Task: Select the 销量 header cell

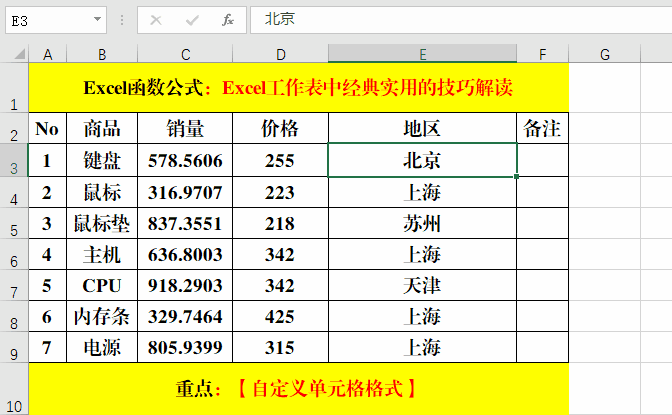Action: (x=185, y=128)
